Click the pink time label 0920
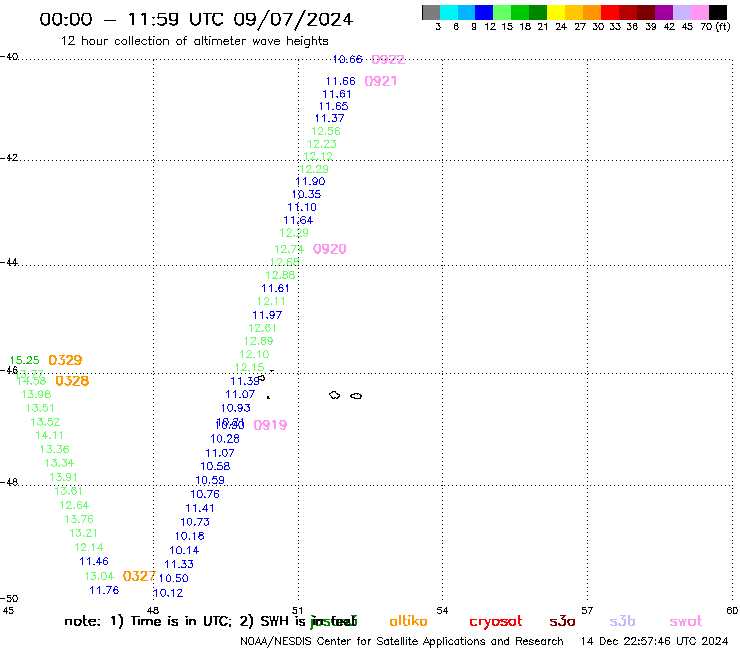Viewport: 740px width, 650px height. (330, 249)
